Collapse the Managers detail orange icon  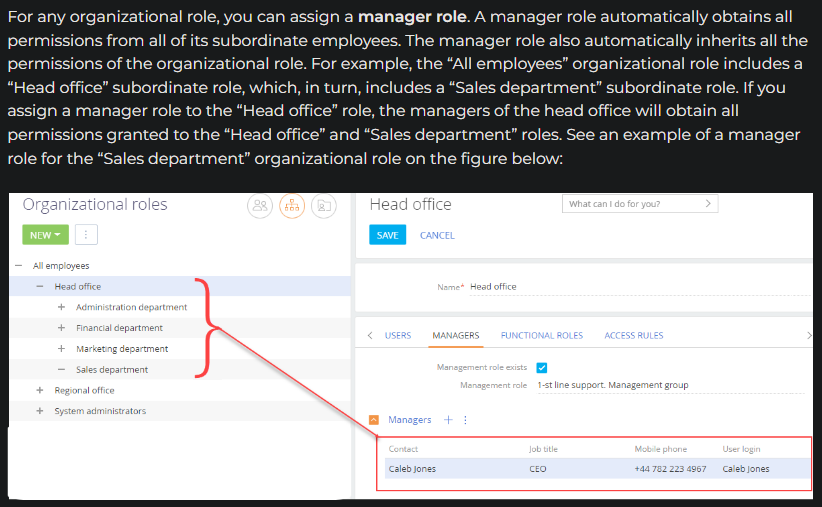click(x=374, y=419)
